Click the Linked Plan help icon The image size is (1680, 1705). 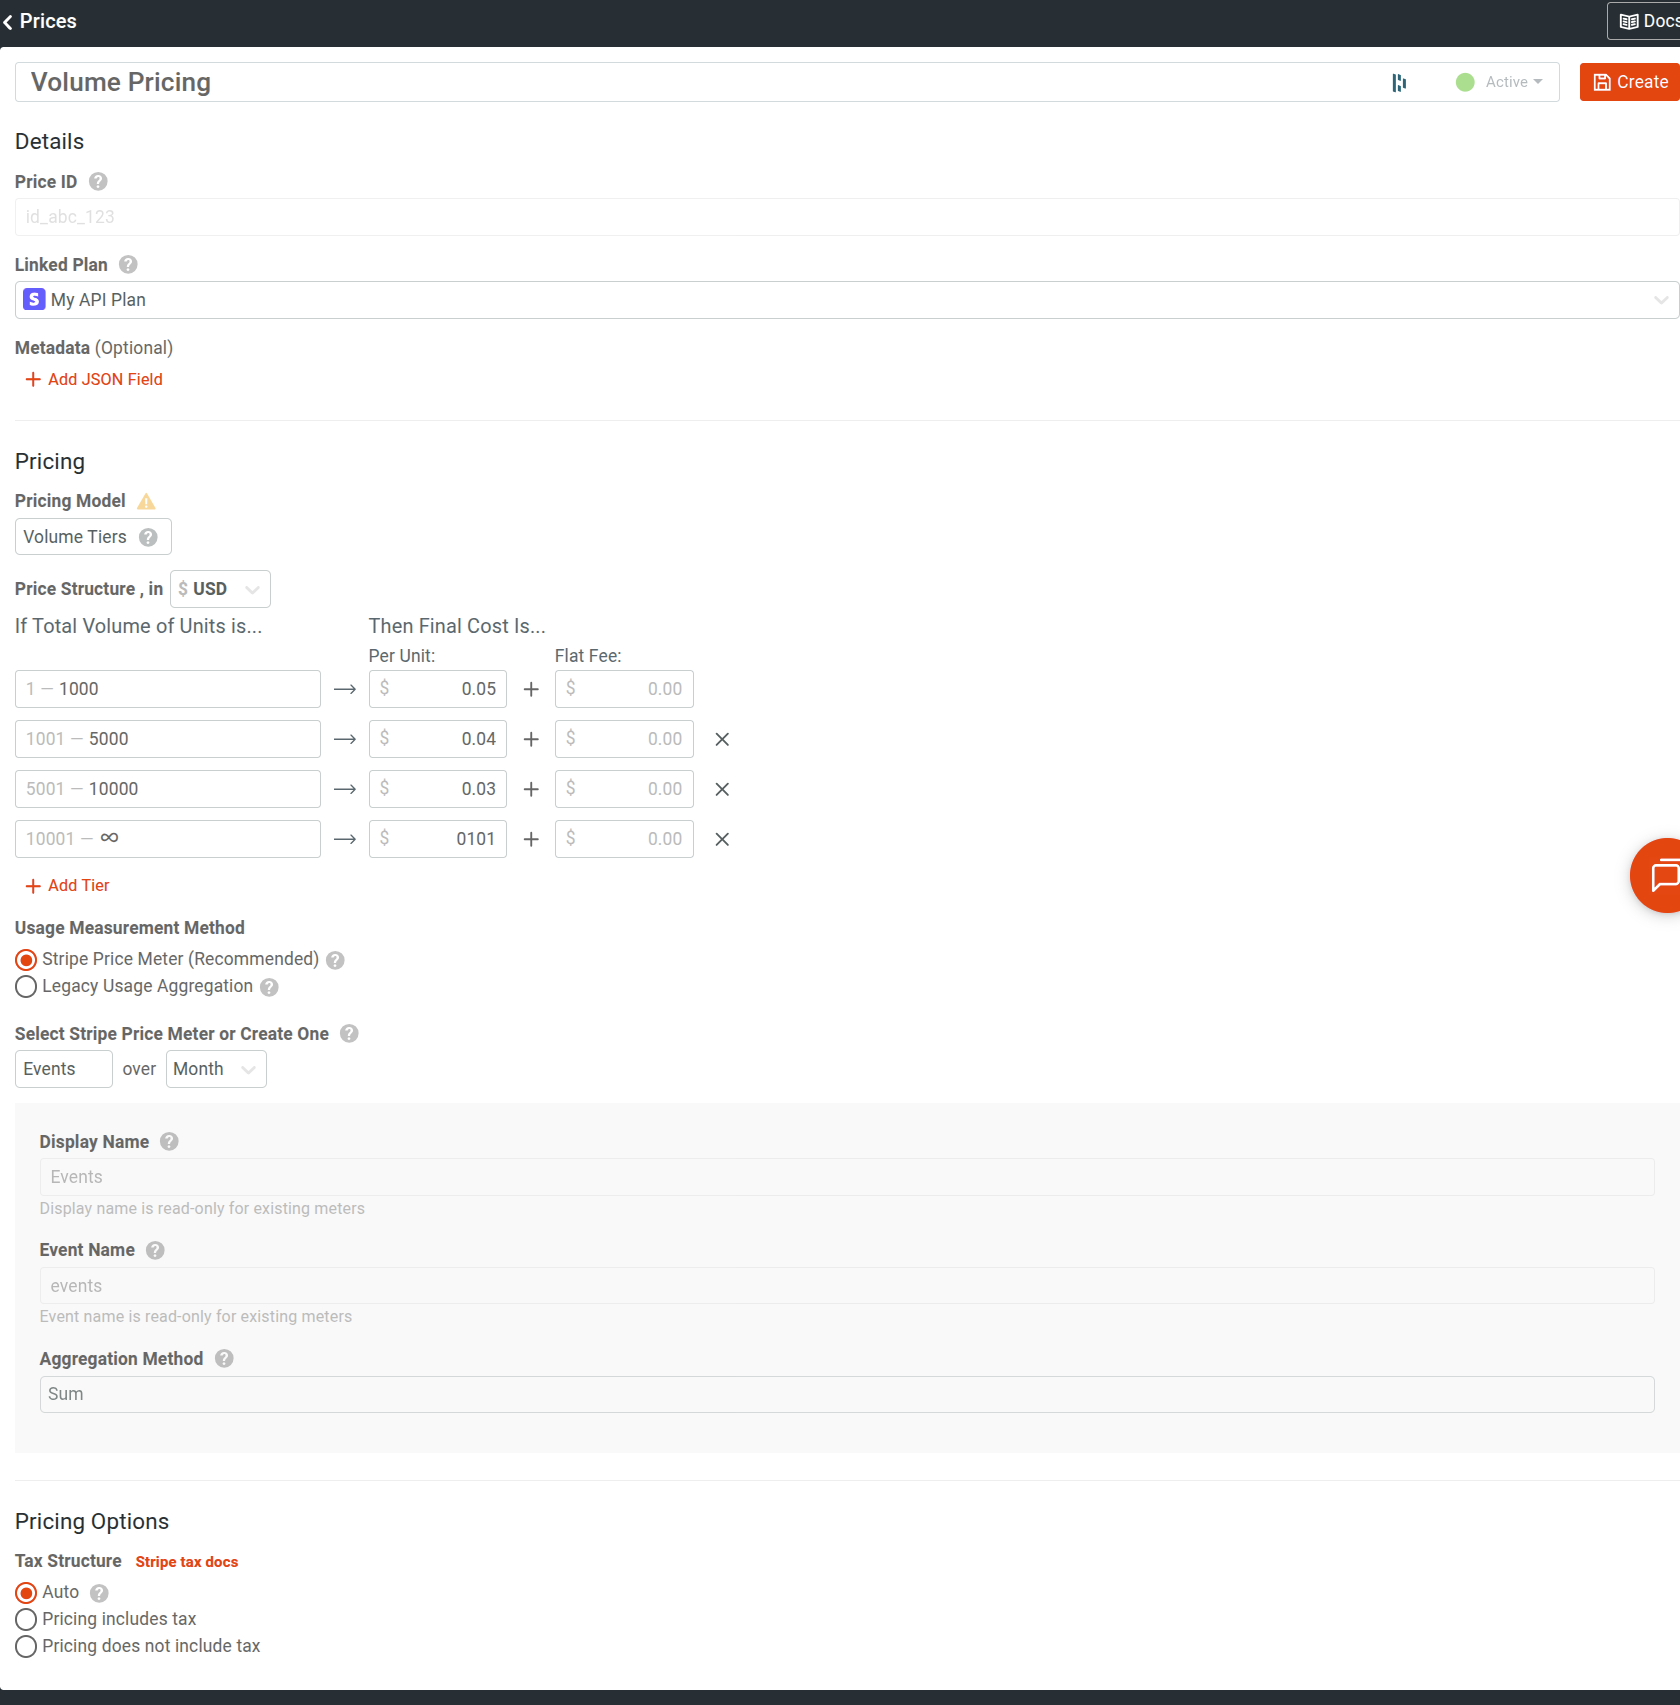pyautogui.click(x=127, y=264)
